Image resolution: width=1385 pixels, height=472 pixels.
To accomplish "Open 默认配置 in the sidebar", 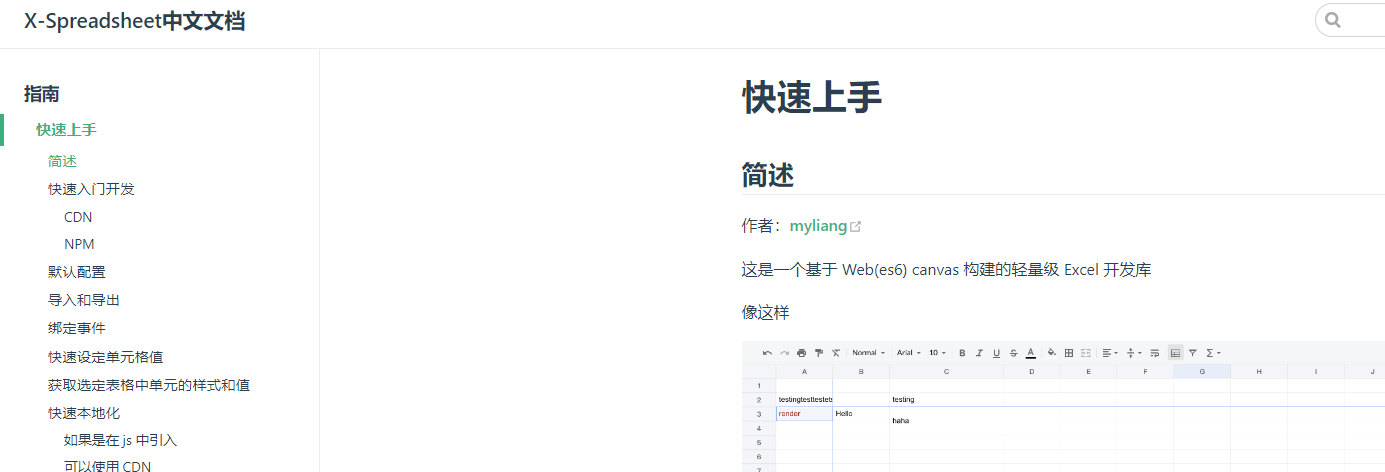I will tap(77, 272).
